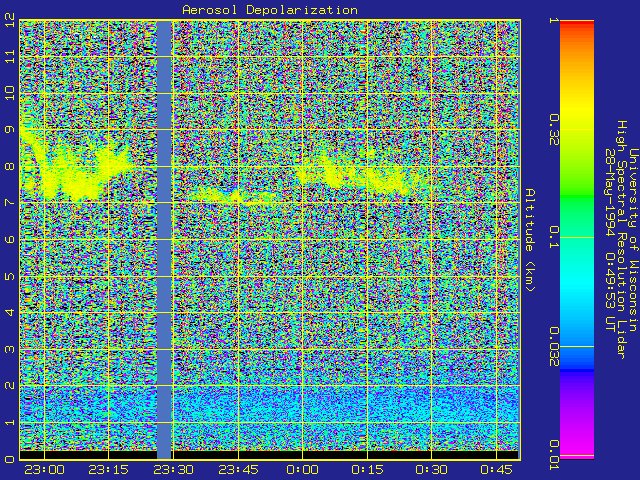Click the 'University of Wisconsin' text
640x480 pixels.
[x=633, y=240]
